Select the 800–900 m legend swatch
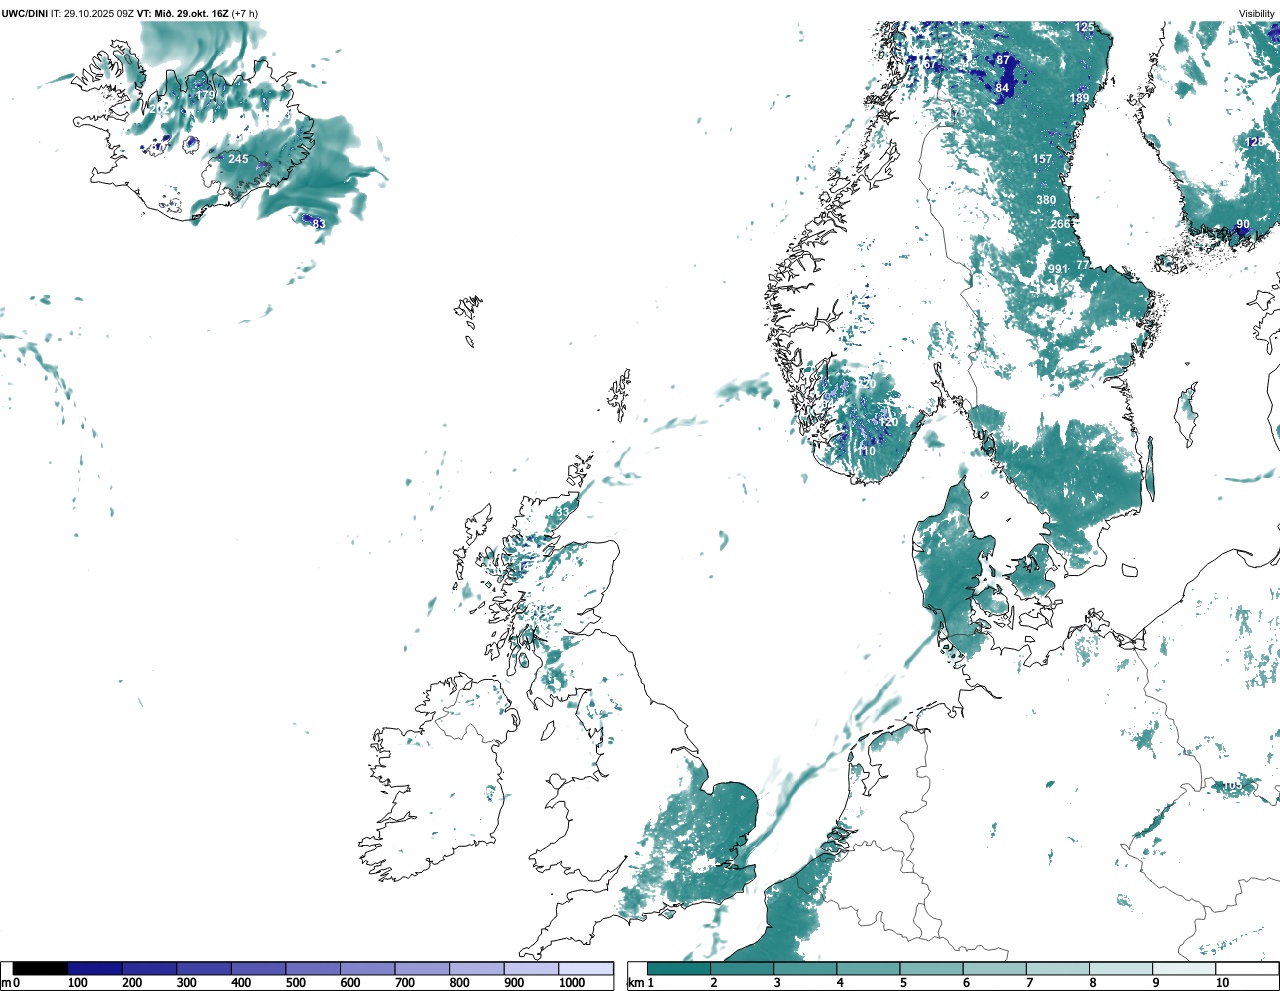Viewport: 1280px width, 991px height. point(477,968)
